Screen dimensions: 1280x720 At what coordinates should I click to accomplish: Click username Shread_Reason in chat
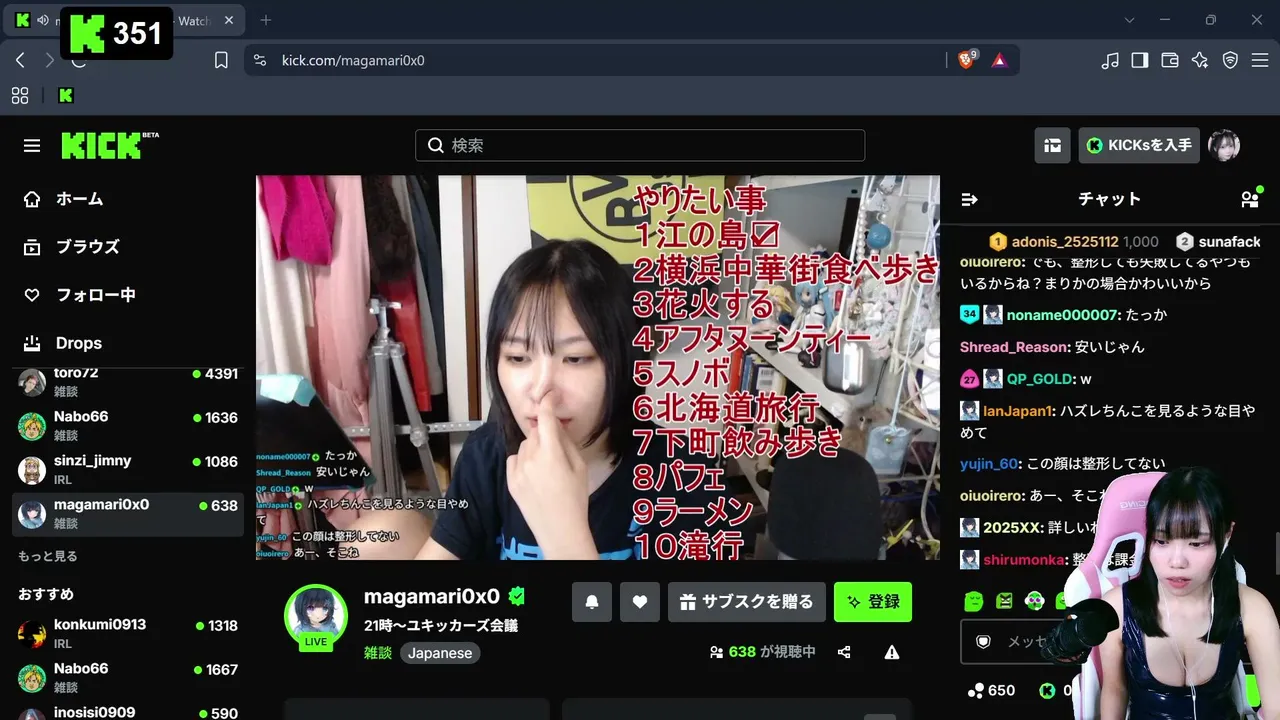point(1015,347)
